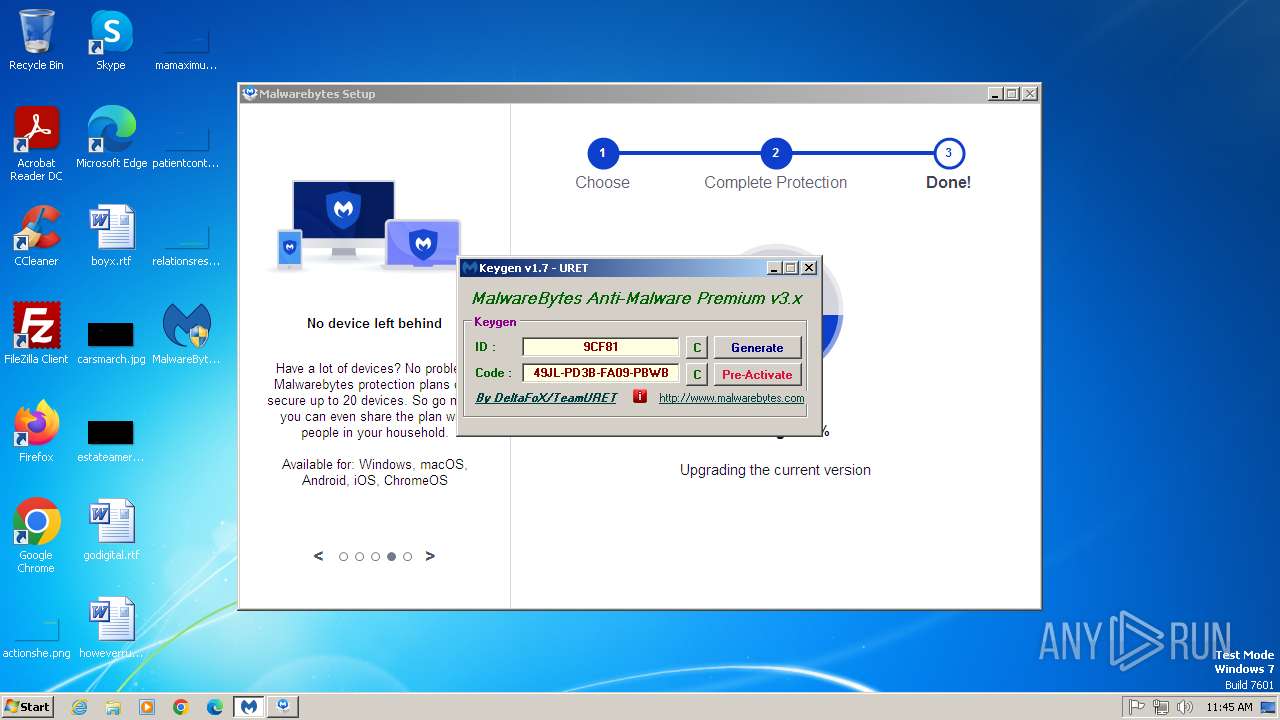Open media player from taskbar

click(x=147, y=706)
